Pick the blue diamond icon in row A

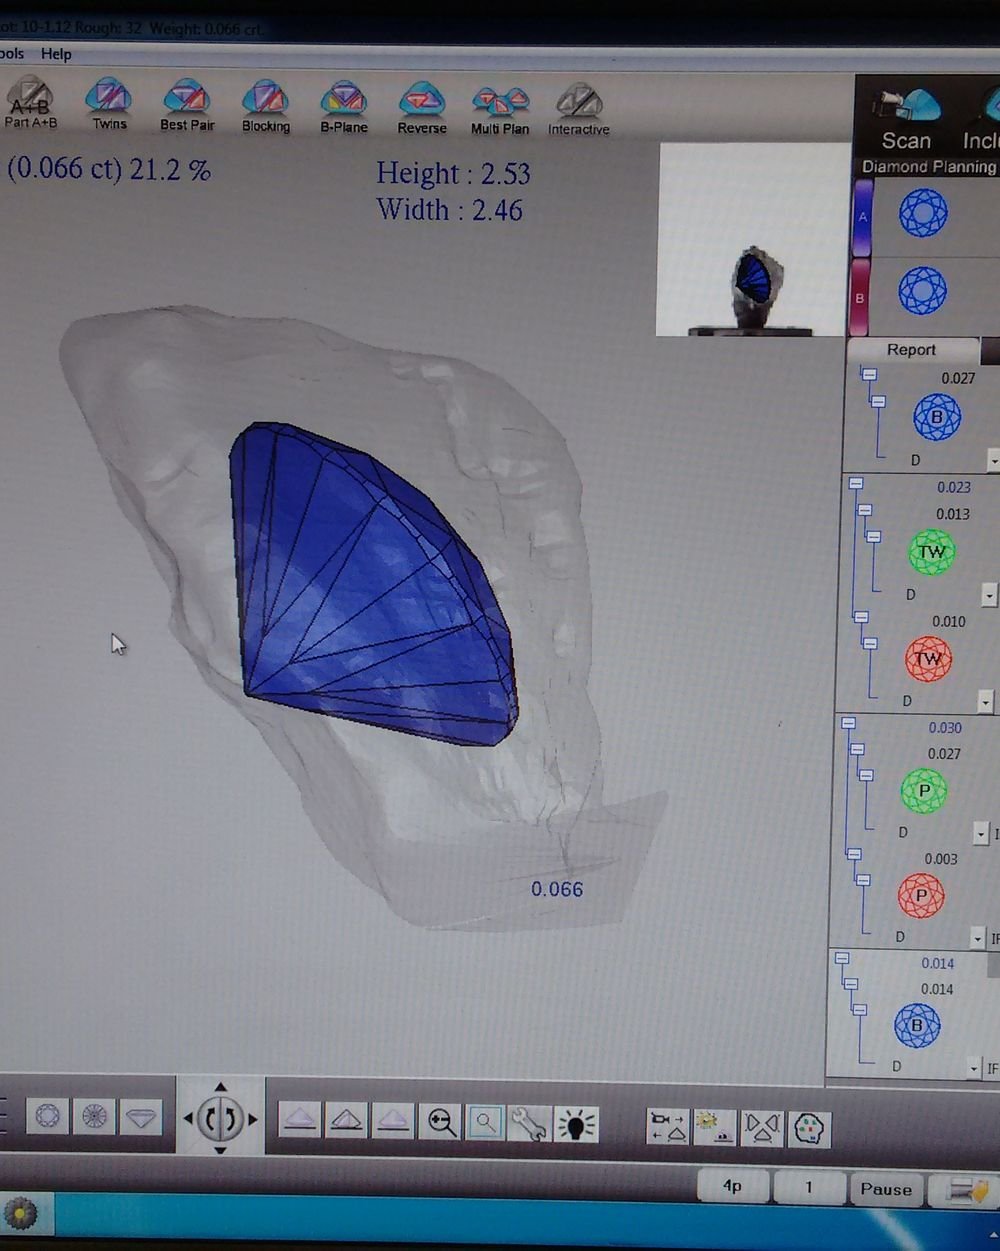tap(922, 213)
